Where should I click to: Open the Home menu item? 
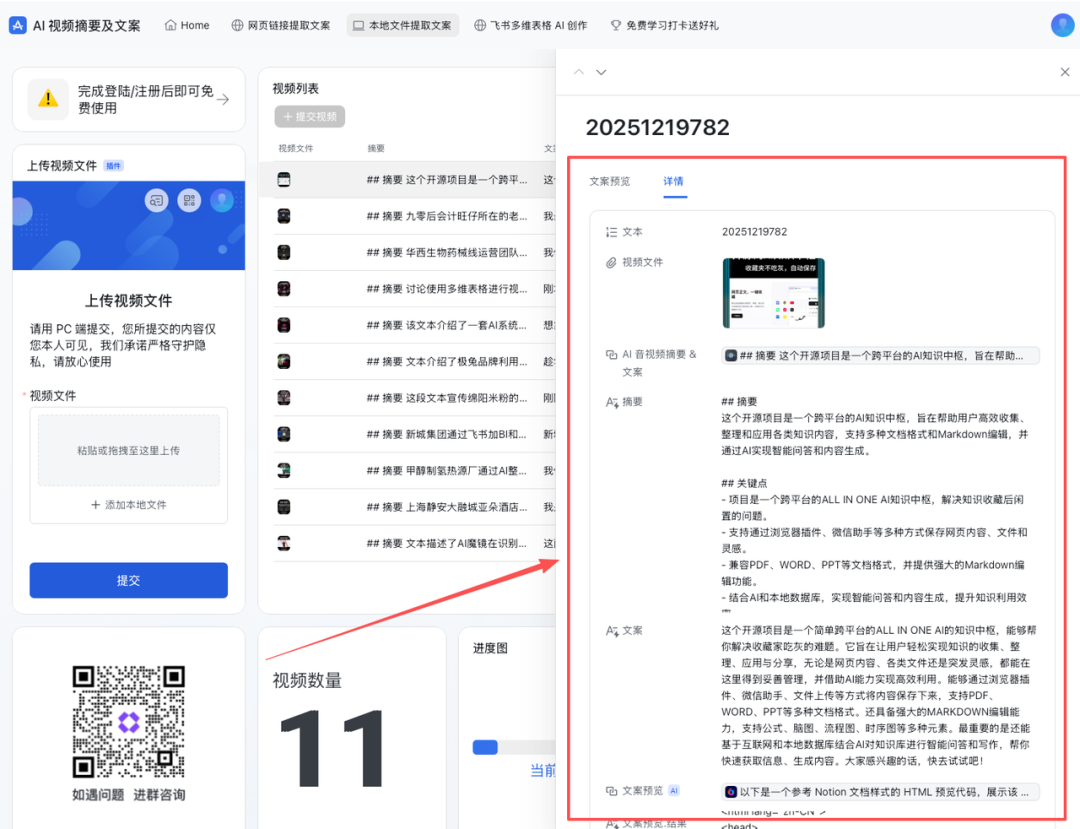[187, 25]
